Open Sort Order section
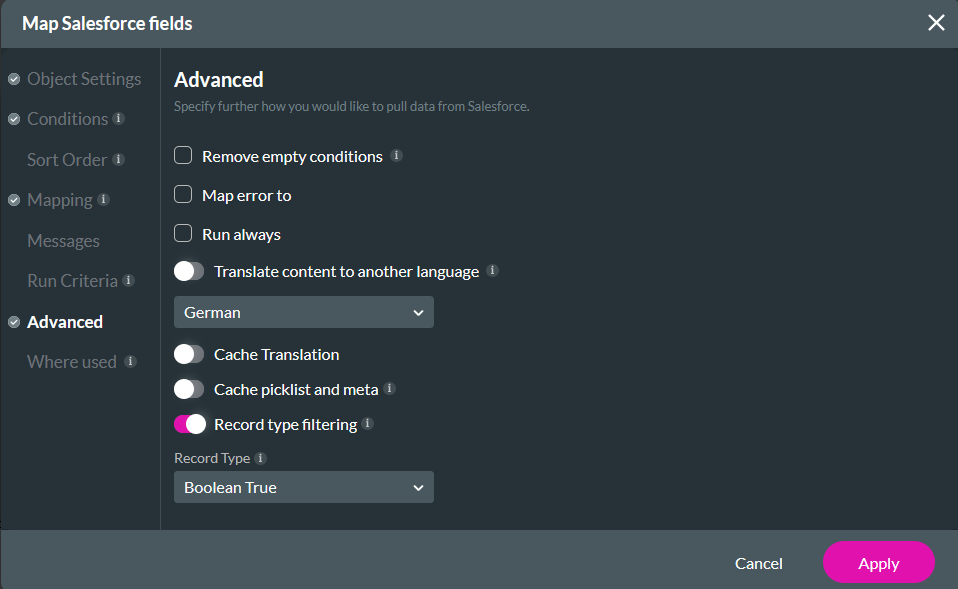The image size is (958, 589). [67, 159]
